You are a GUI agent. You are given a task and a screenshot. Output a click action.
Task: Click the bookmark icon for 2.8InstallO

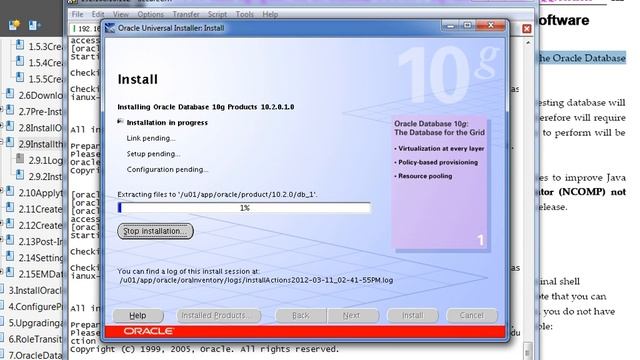click(10, 127)
